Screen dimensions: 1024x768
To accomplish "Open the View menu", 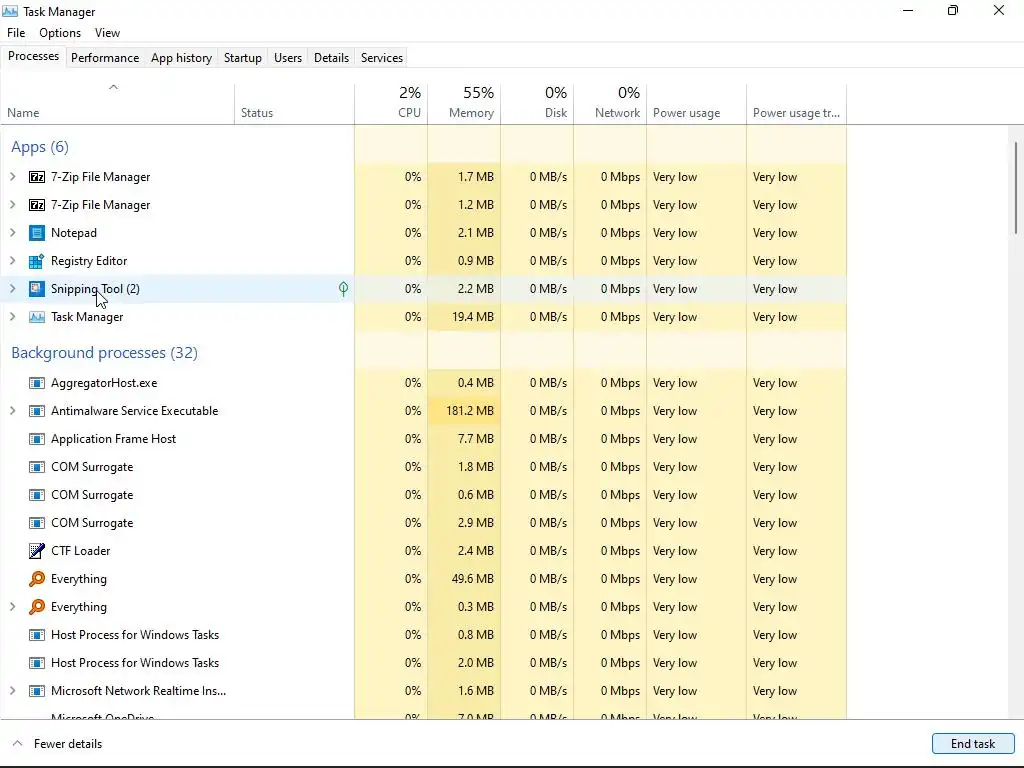I will [107, 33].
